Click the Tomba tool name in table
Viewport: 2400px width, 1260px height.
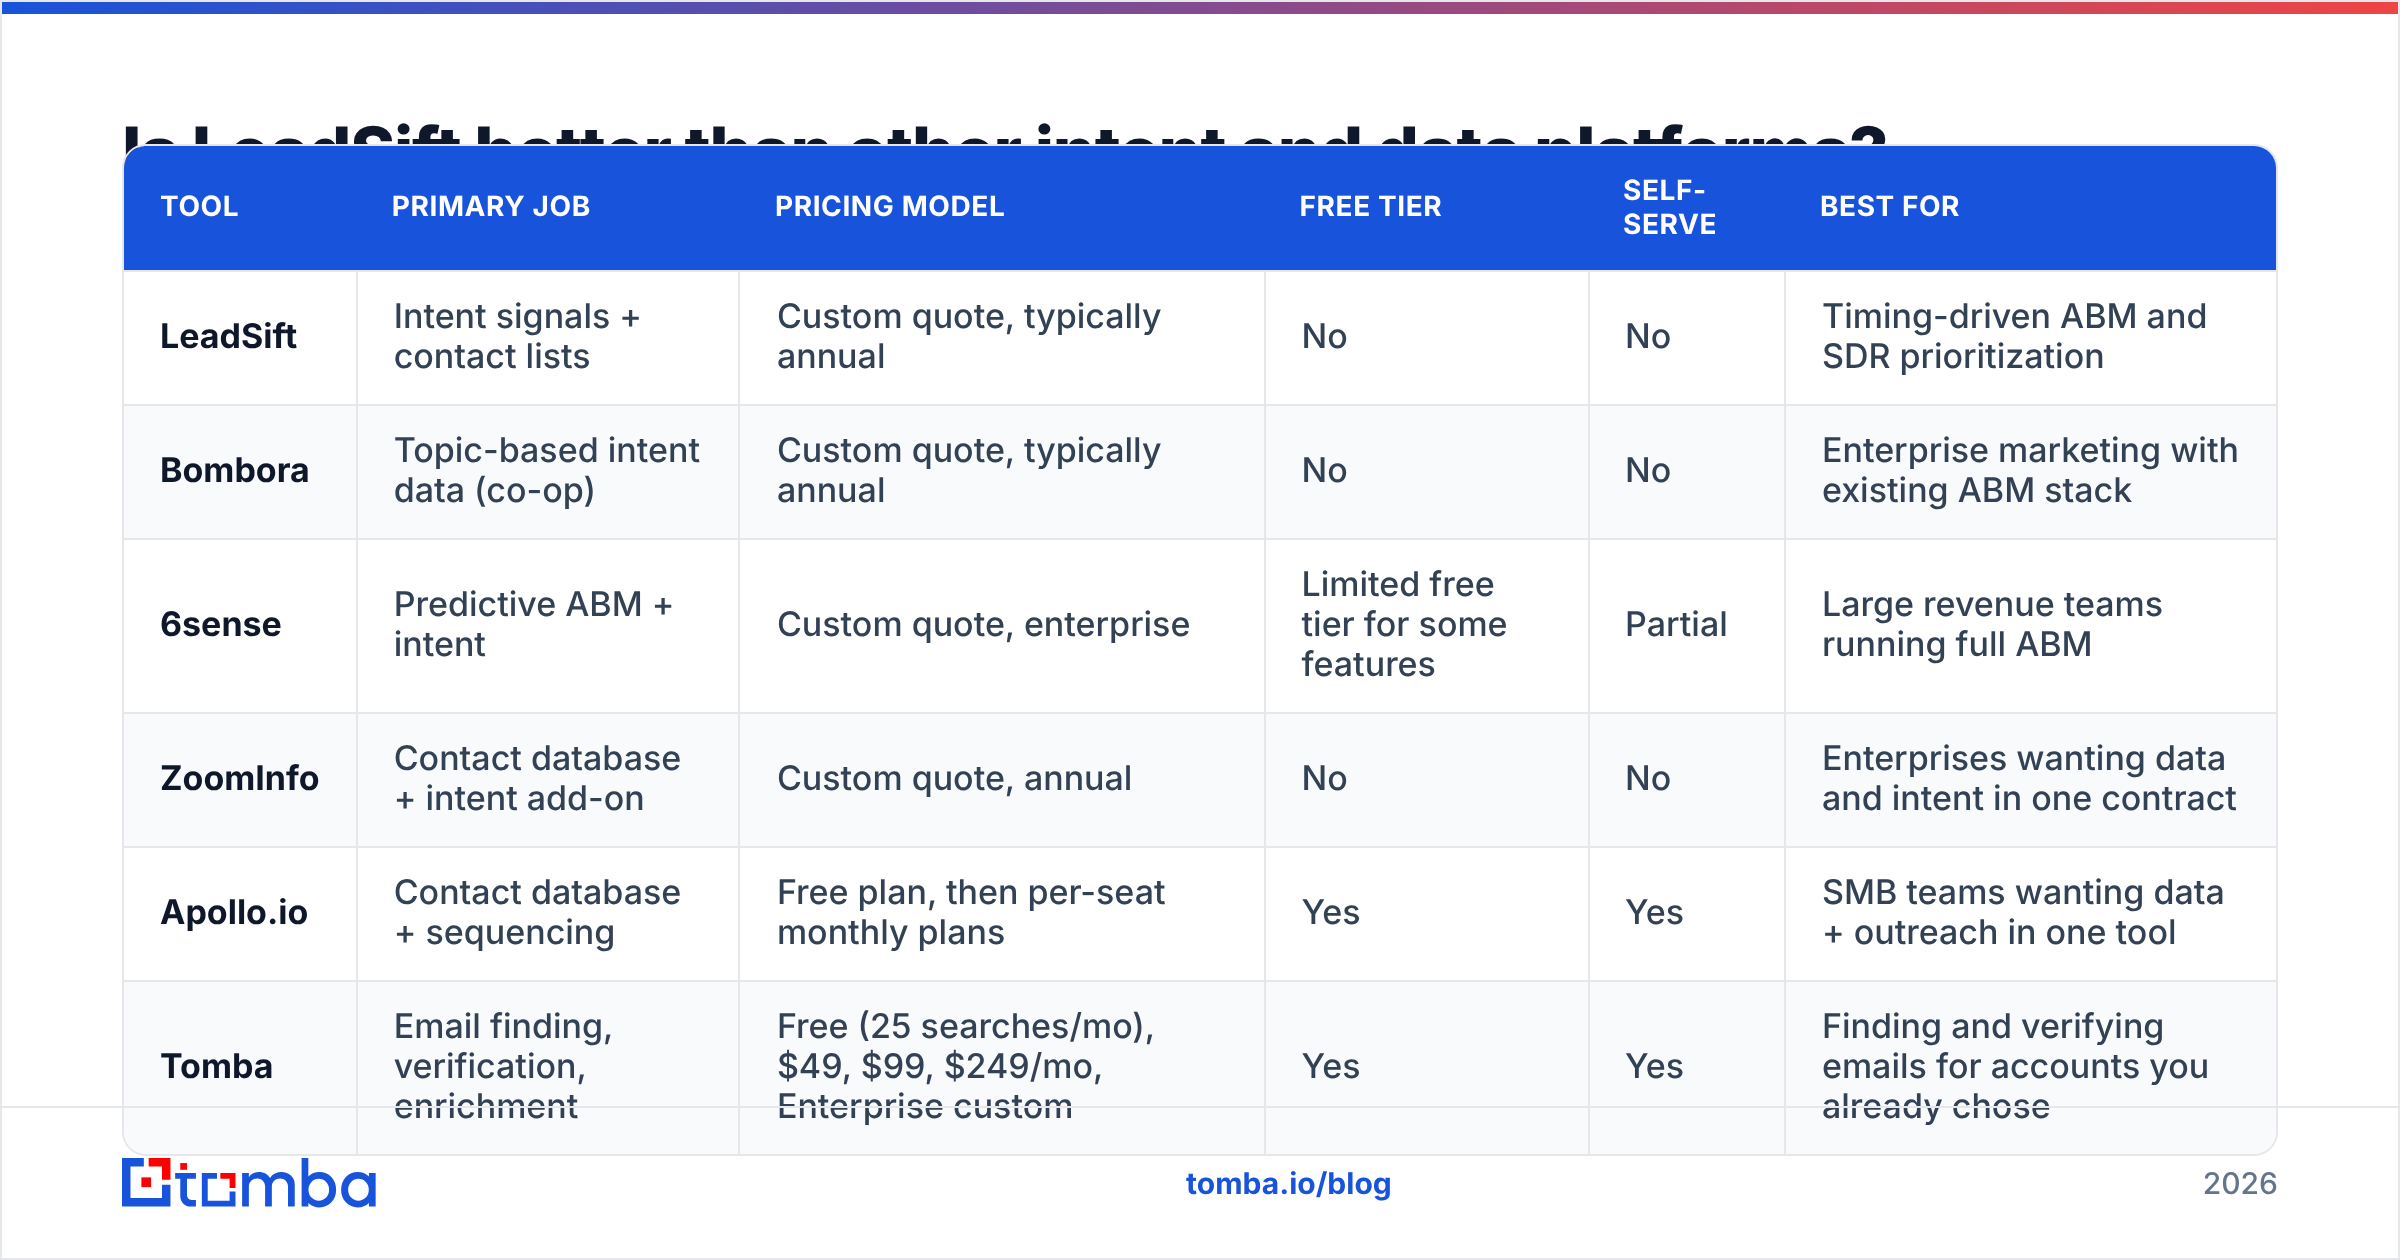216,1067
